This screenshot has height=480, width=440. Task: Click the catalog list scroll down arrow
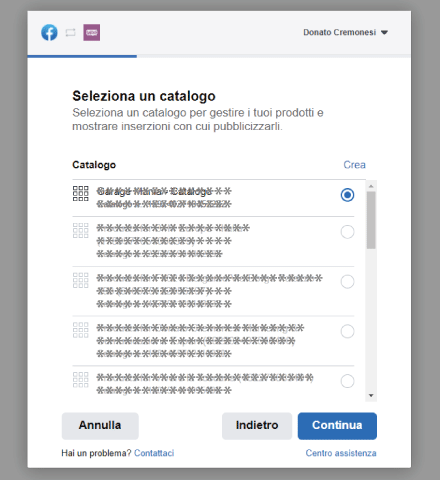[x=371, y=396]
